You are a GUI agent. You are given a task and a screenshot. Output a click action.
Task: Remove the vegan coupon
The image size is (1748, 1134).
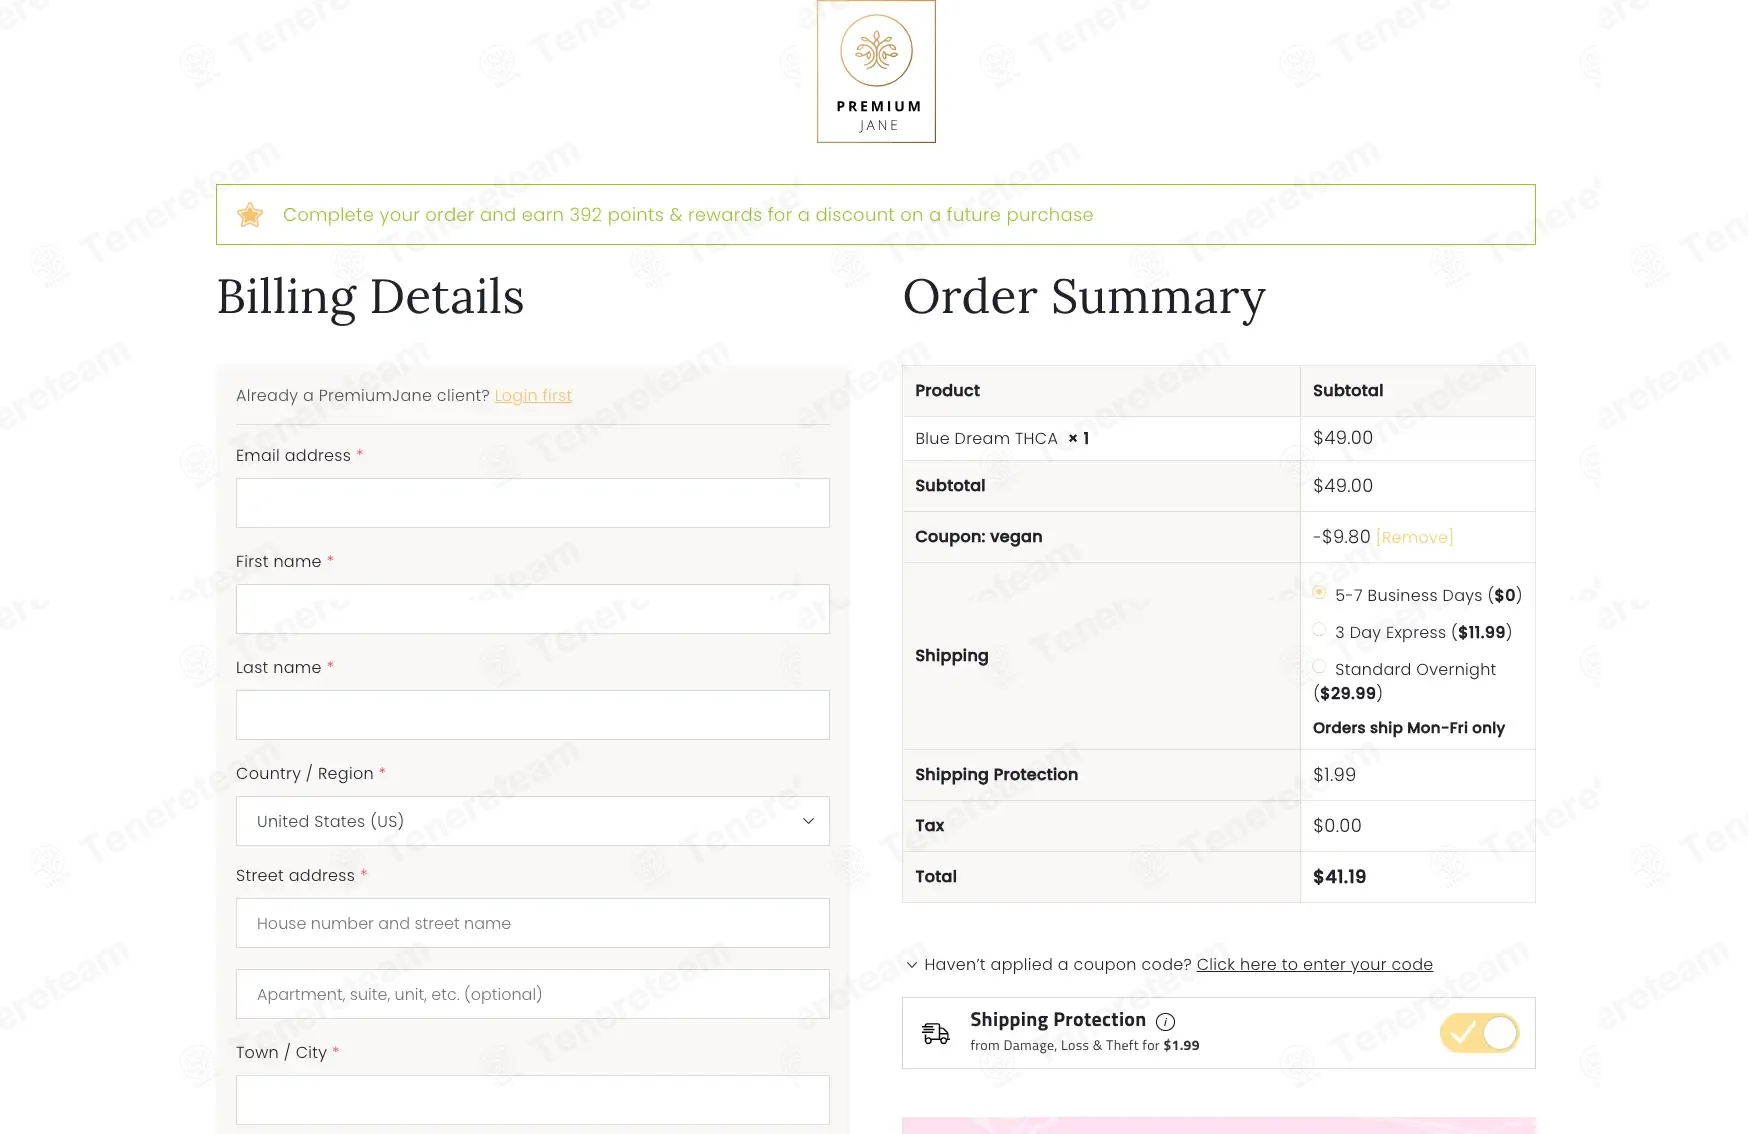pyautogui.click(x=1414, y=538)
